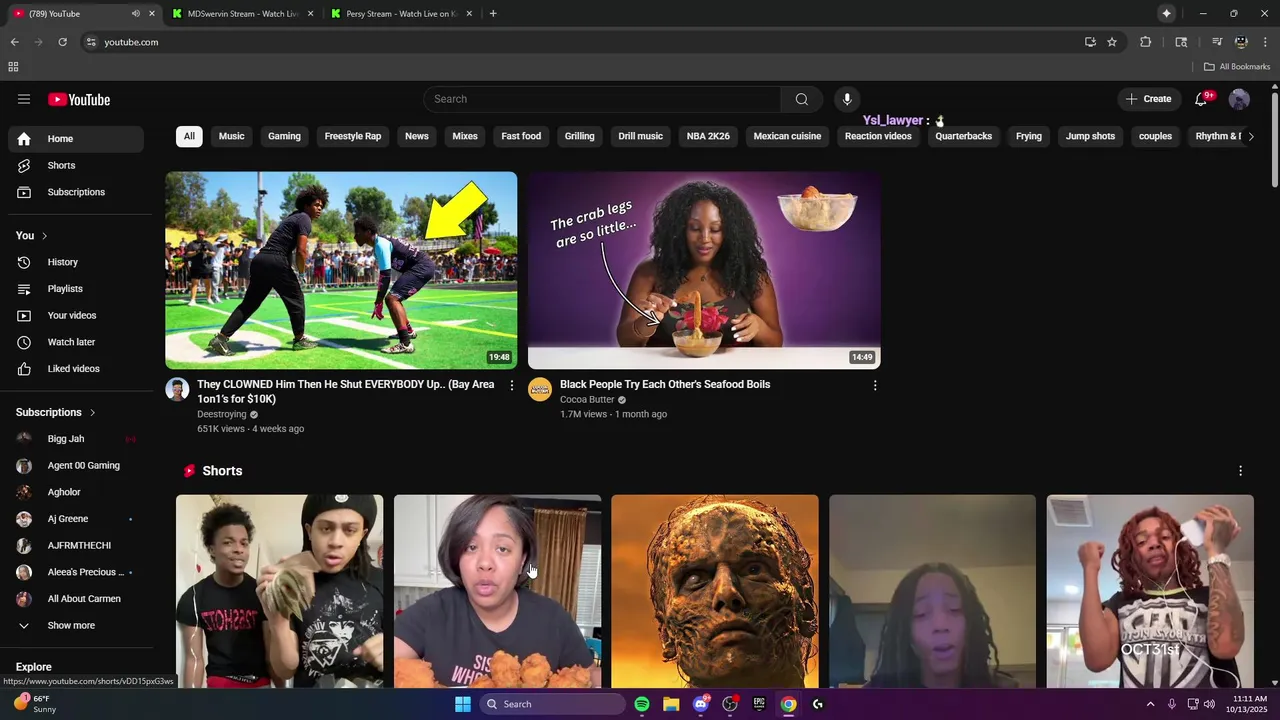The image size is (1280, 720).
Task: Show hidden system tray icons chevron
Action: [x=1150, y=704]
